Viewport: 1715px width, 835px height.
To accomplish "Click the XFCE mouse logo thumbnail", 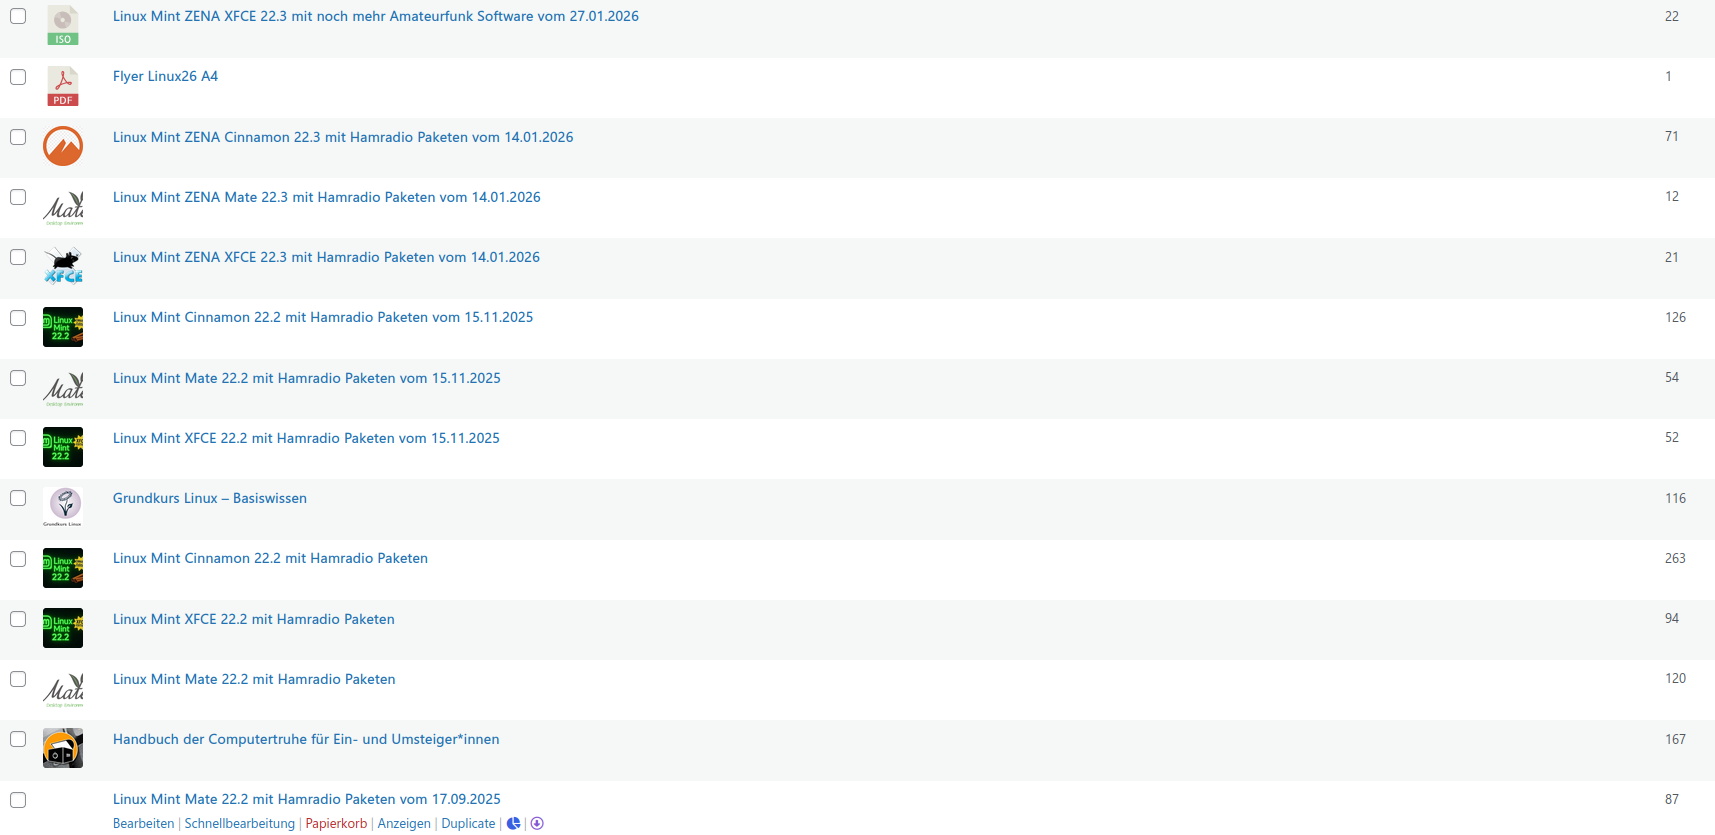I will pos(63,267).
